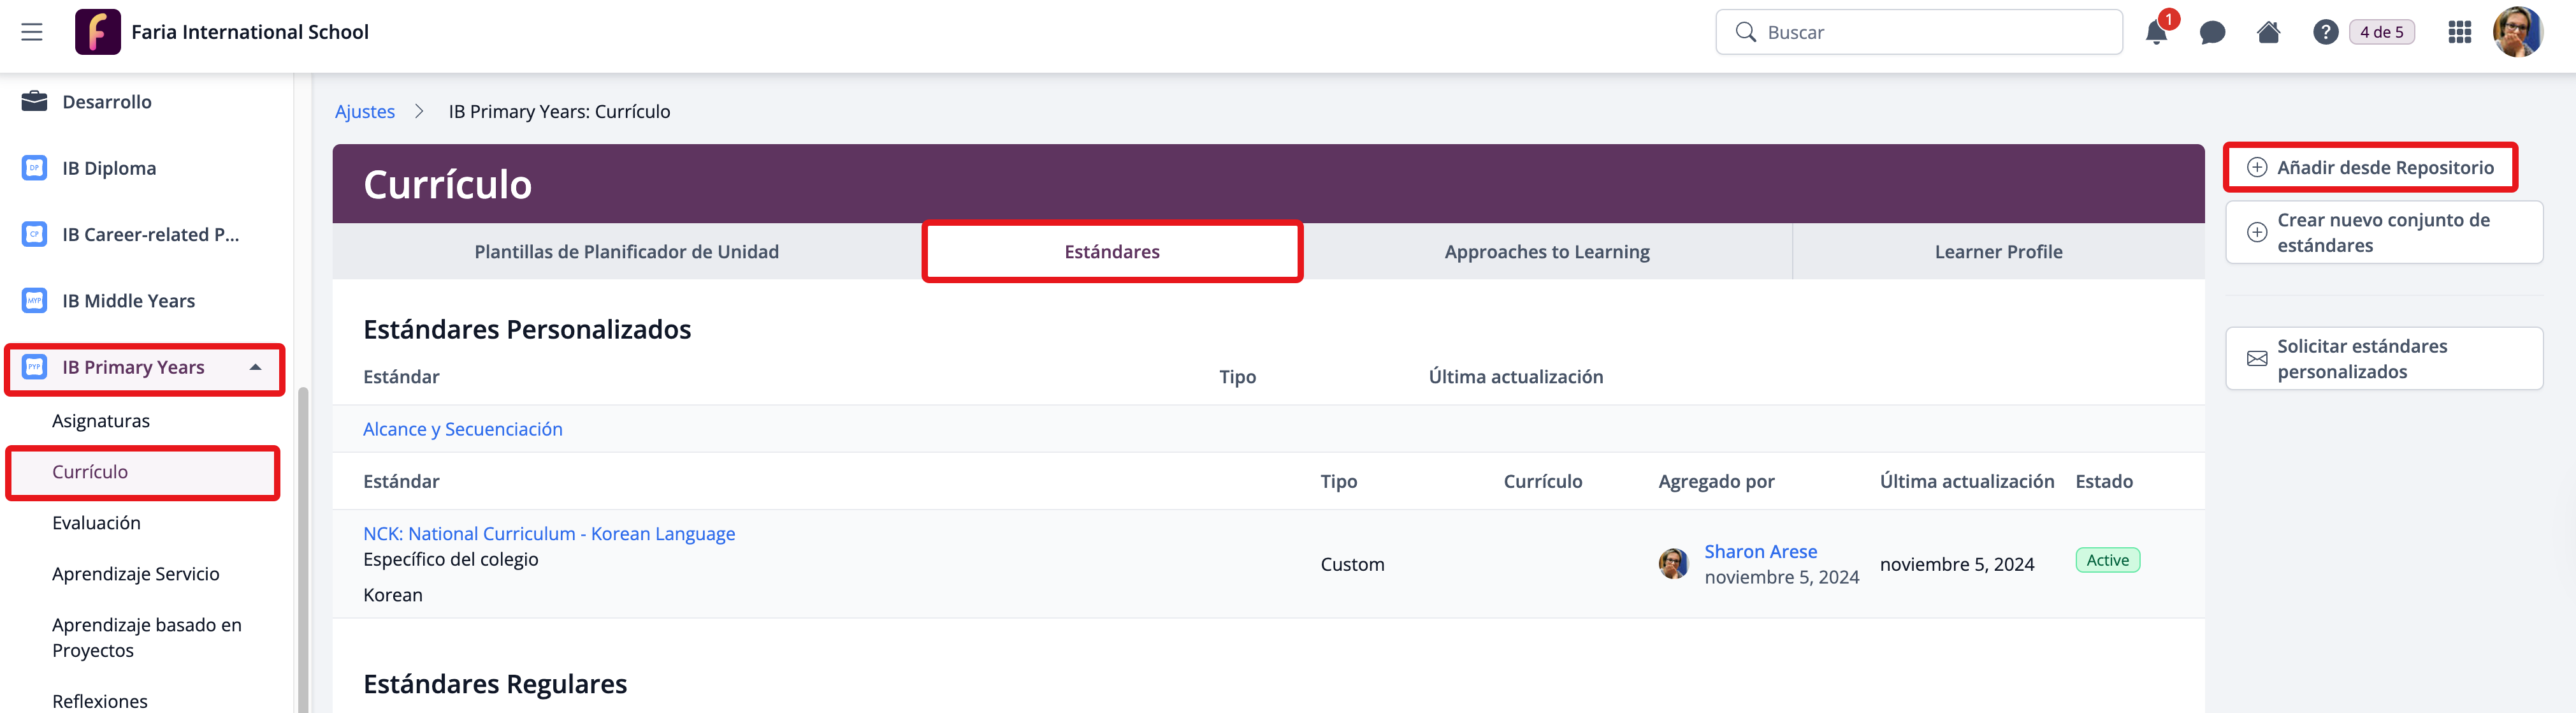Collapse the IB Primary Years section

(256, 367)
